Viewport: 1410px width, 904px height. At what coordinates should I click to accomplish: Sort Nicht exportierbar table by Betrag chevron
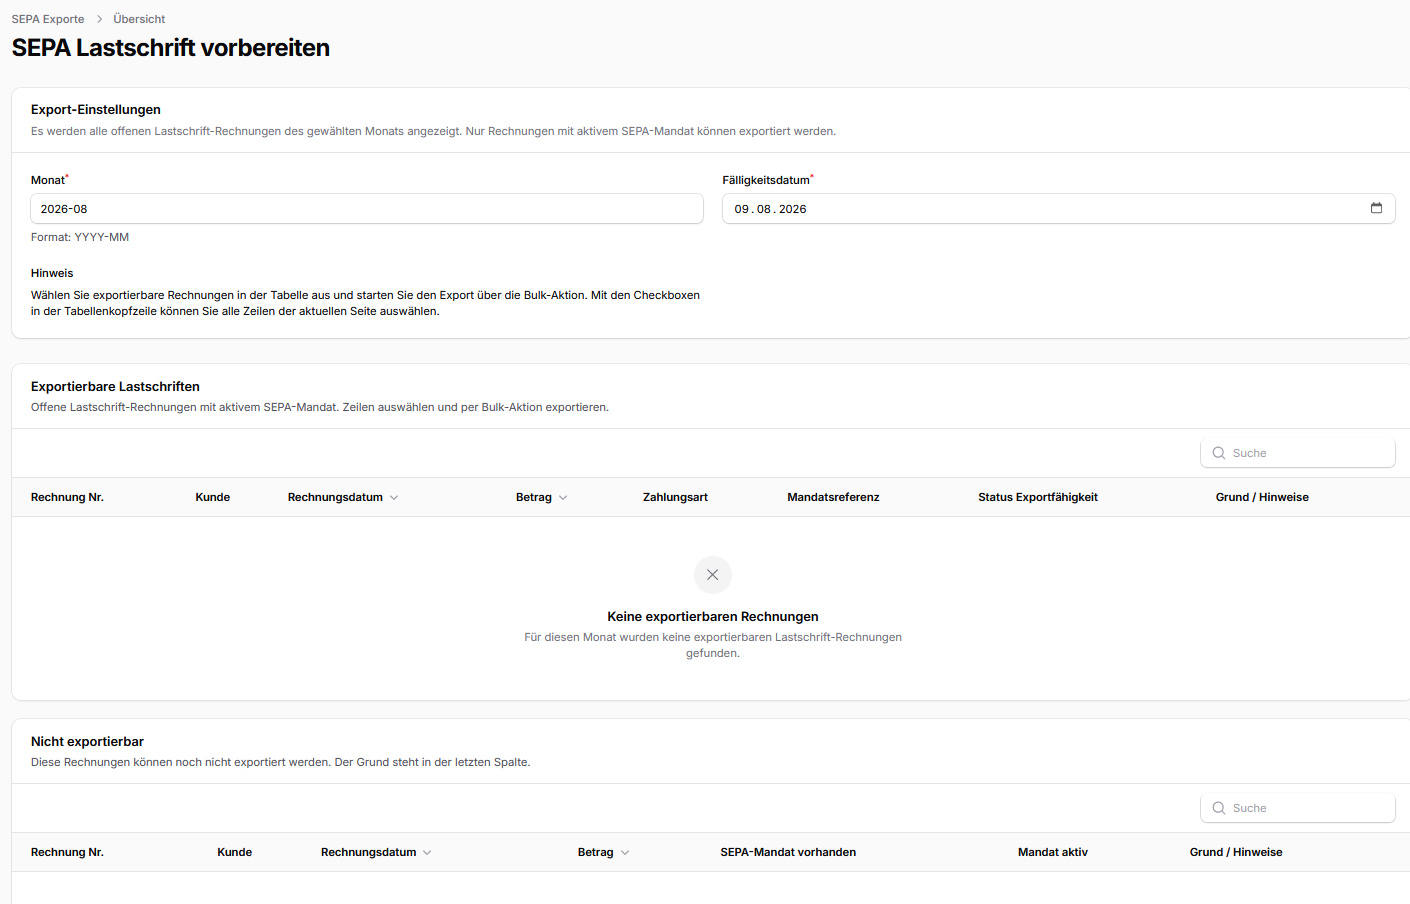[x=625, y=852]
